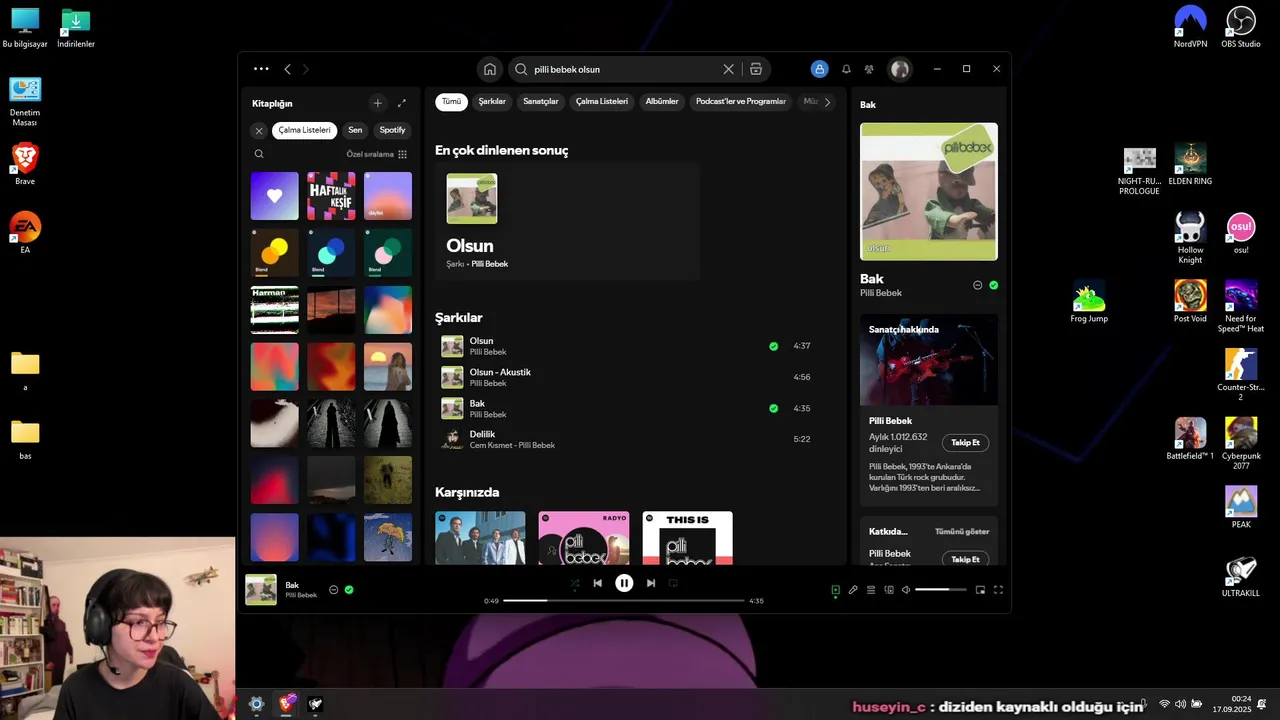
Task: Skip to previous track
Action: point(597,583)
